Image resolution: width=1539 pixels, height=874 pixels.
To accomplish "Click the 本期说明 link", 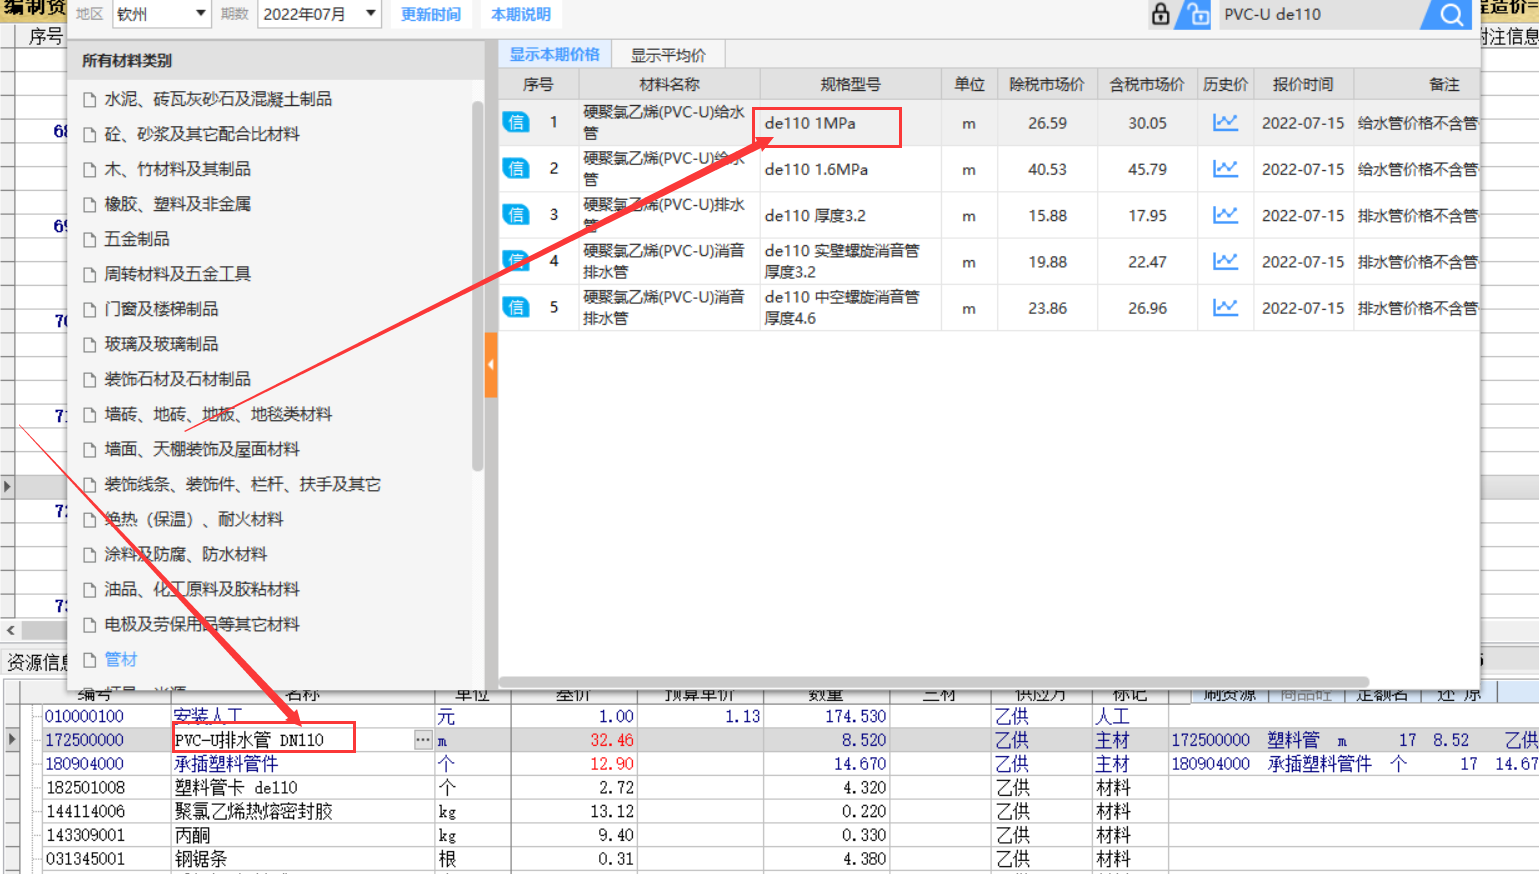I will click(521, 14).
